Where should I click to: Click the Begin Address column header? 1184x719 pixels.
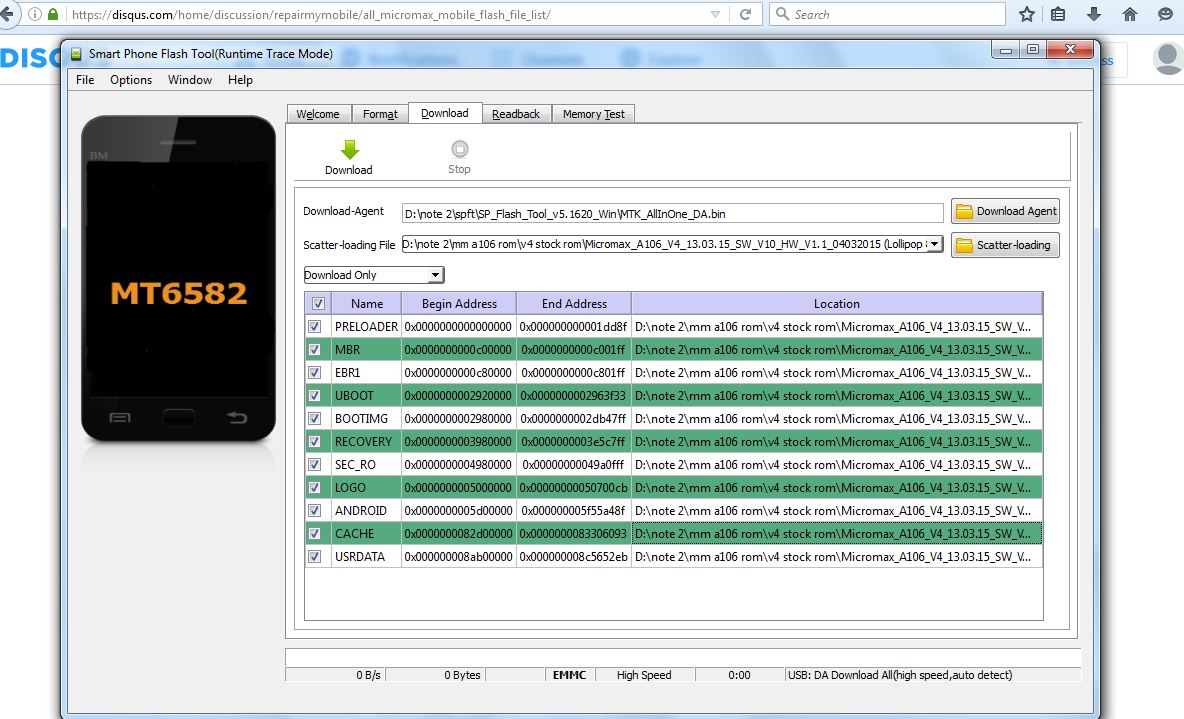coord(459,304)
